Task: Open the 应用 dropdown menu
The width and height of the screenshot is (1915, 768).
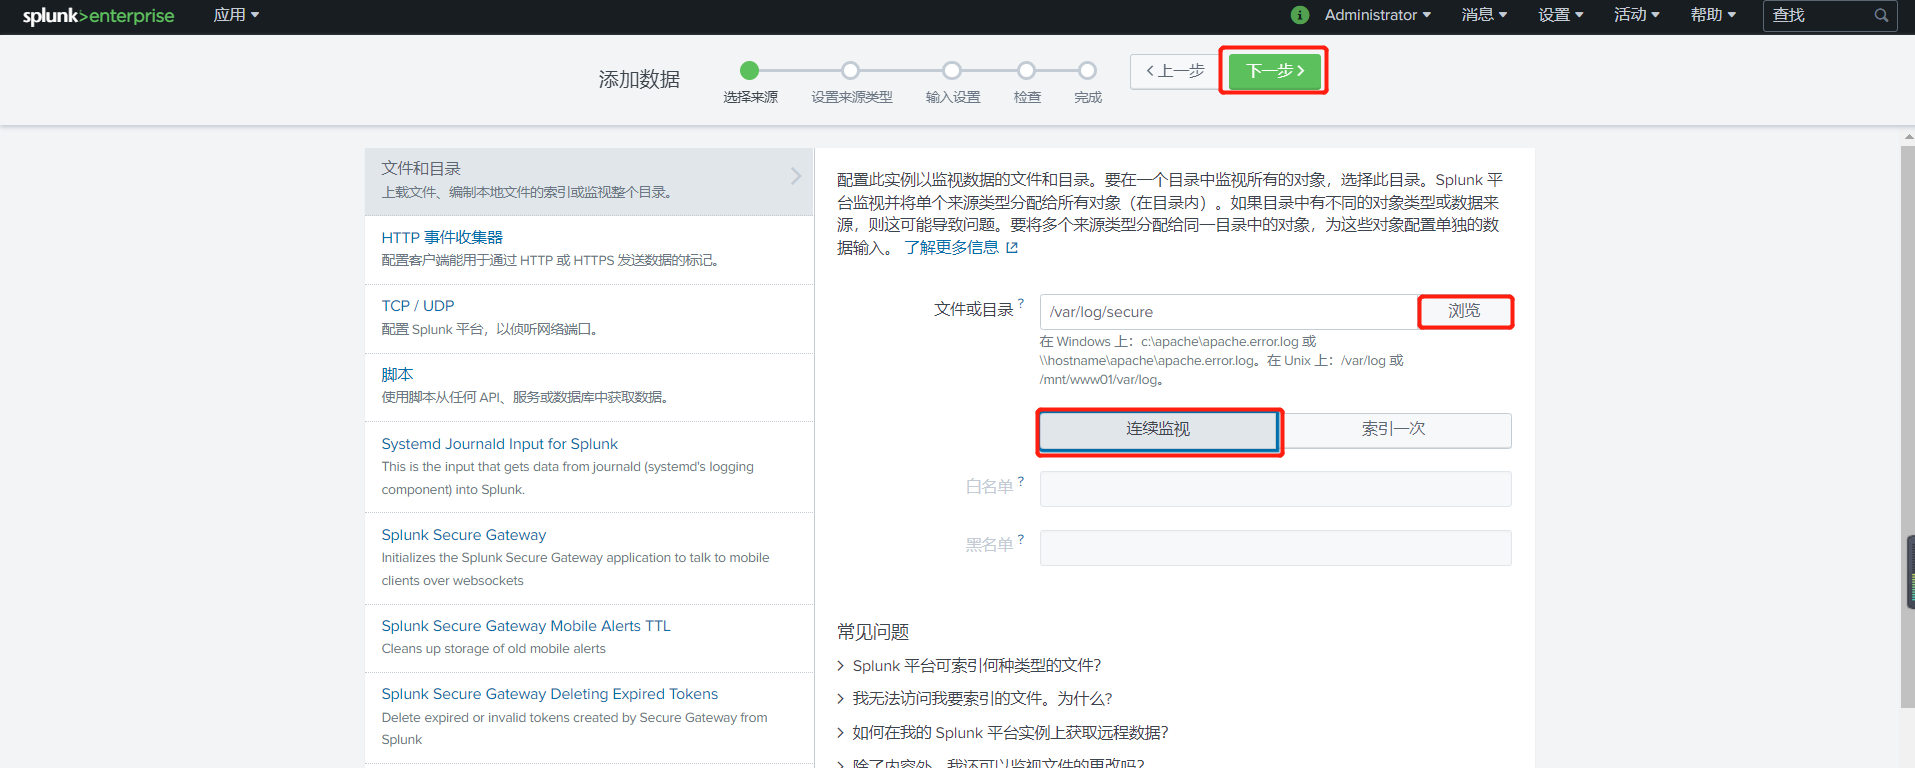Action: point(236,15)
